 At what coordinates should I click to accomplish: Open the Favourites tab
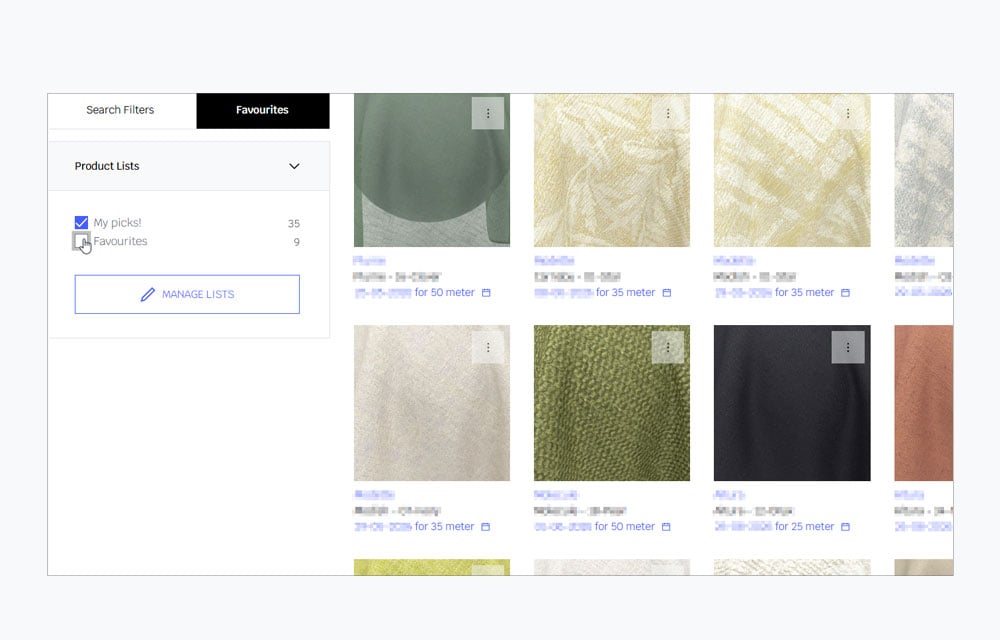pyautogui.click(x=263, y=110)
